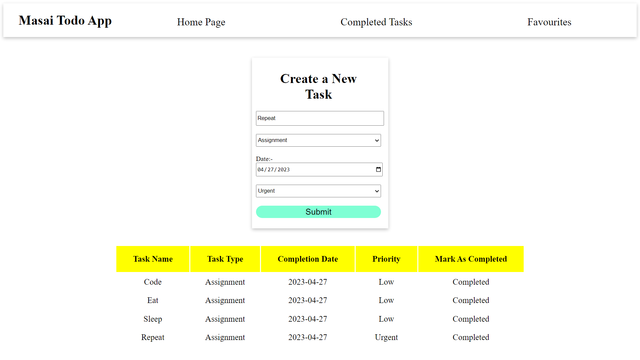Open the Home Page nav link
This screenshot has width=640, height=360.
(x=201, y=22)
